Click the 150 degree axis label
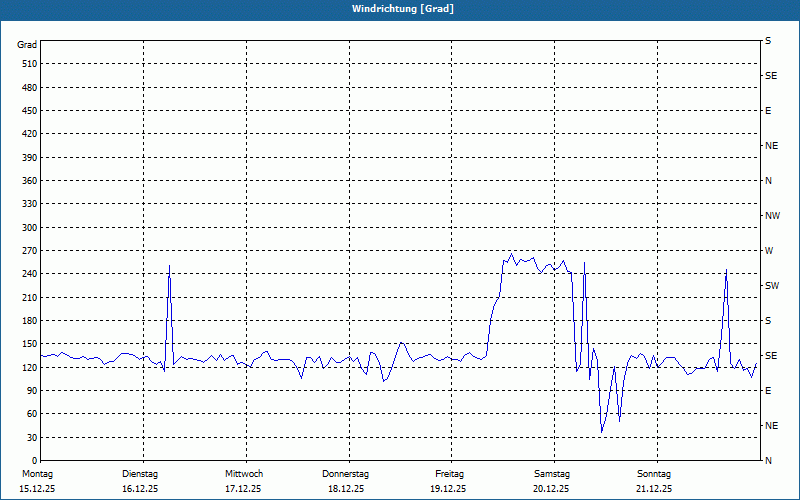Viewport: 800px width, 500px height. point(30,344)
